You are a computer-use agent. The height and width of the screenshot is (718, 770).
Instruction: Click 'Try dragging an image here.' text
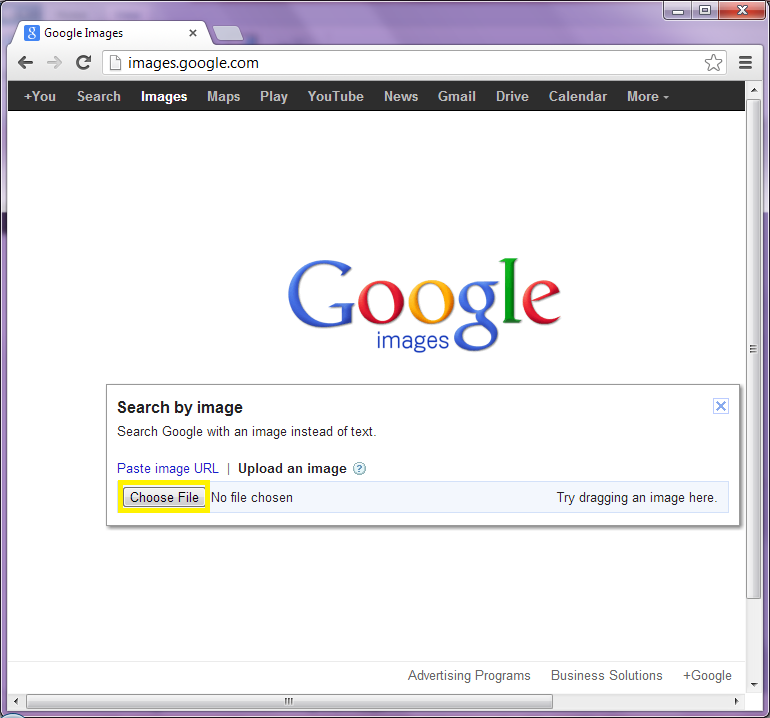637,497
